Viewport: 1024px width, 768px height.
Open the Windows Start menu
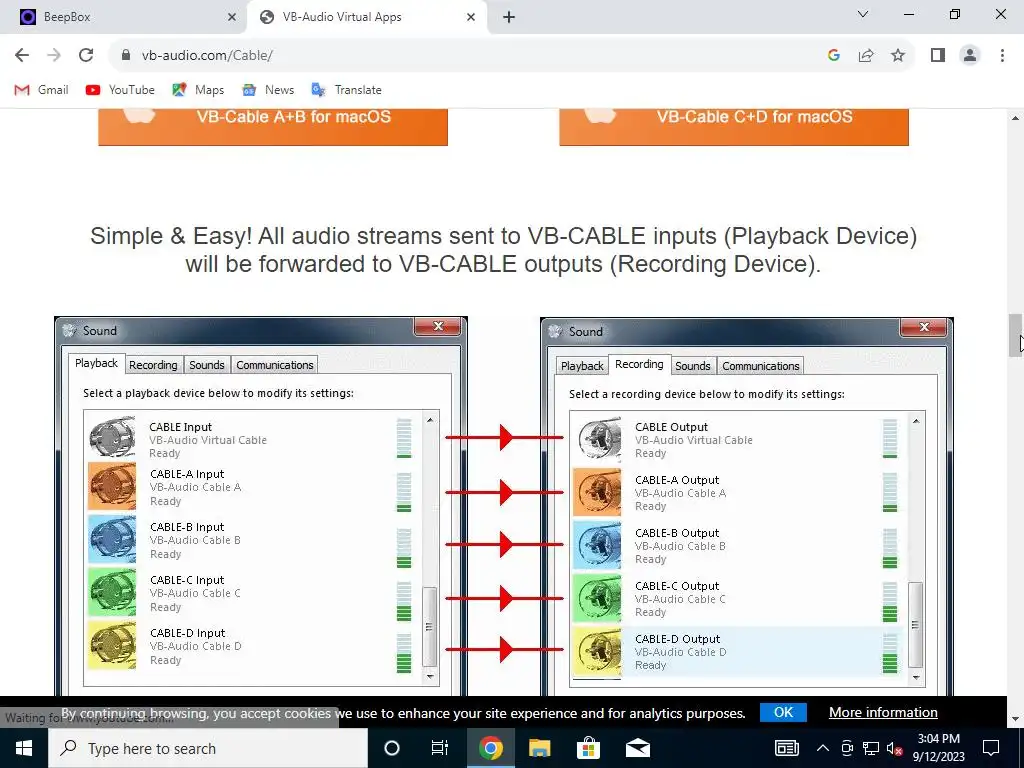coord(24,748)
